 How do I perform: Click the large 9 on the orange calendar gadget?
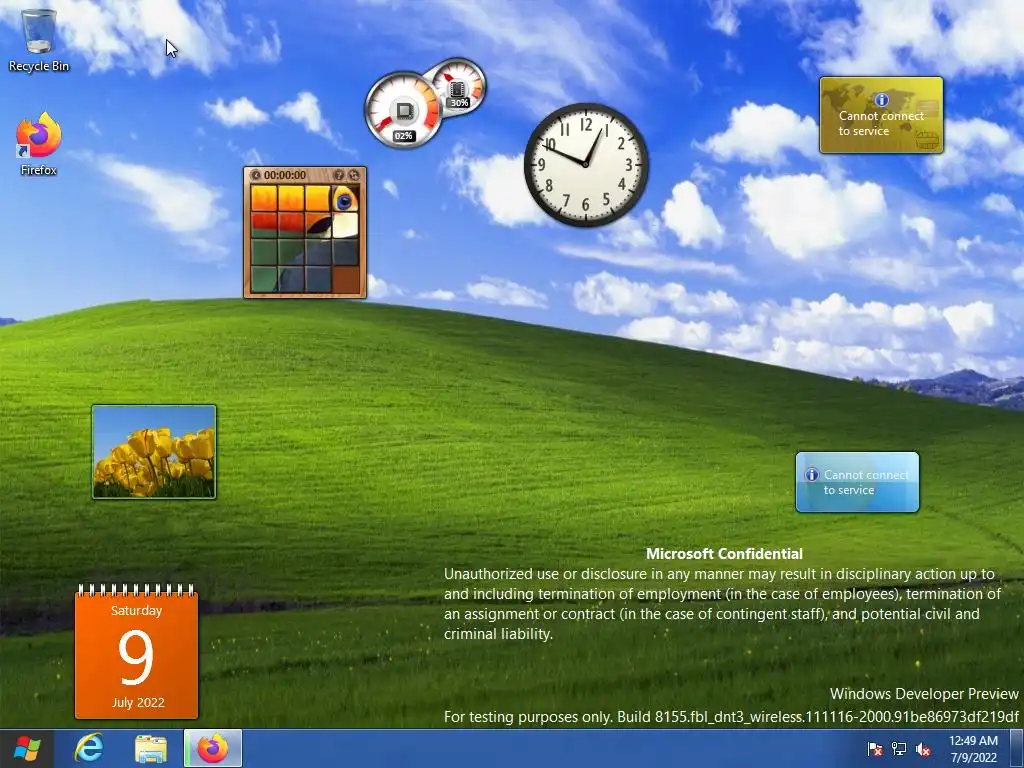click(136, 656)
